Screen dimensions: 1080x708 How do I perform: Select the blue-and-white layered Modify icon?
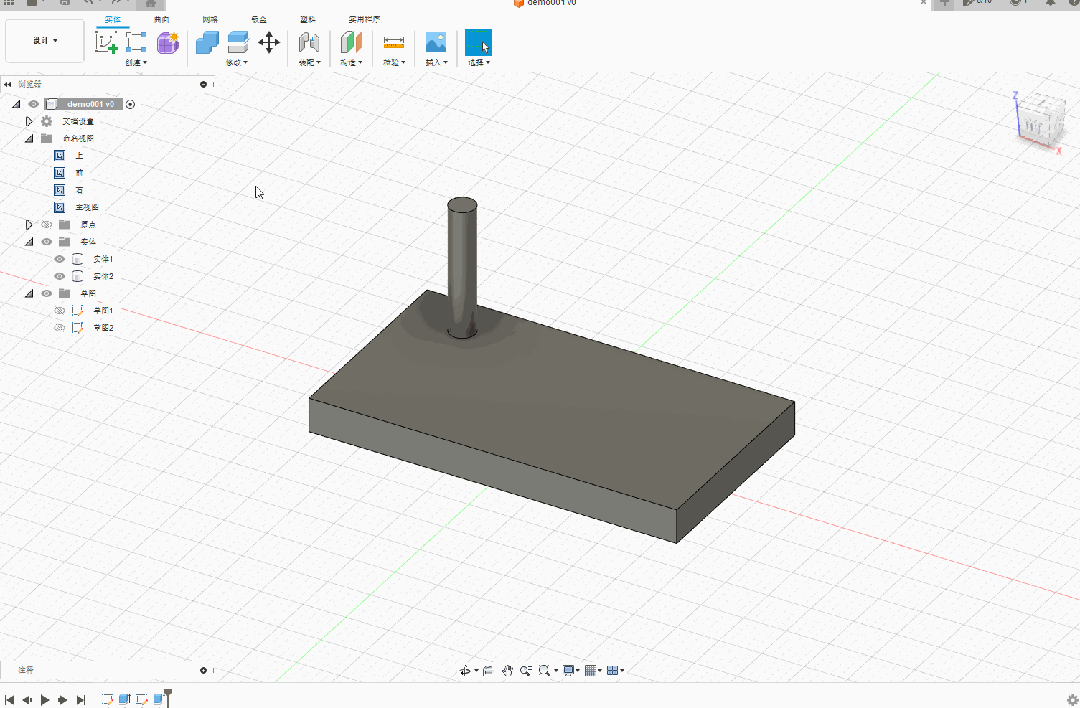238,43
